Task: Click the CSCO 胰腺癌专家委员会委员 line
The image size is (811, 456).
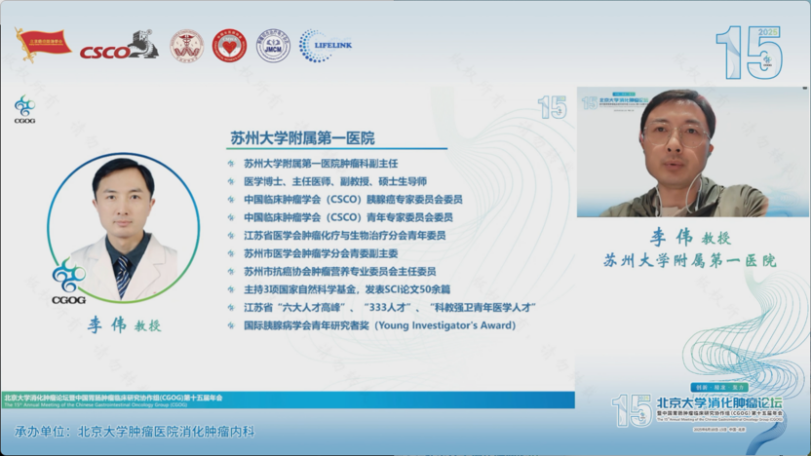Action: [353, 199]
